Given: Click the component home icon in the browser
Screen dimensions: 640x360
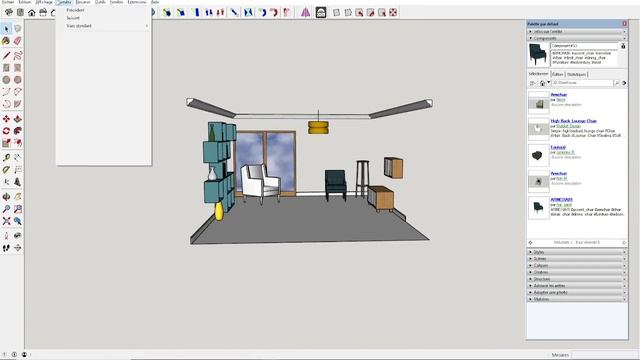Looking at the screenshot, I should click(542, 83).
